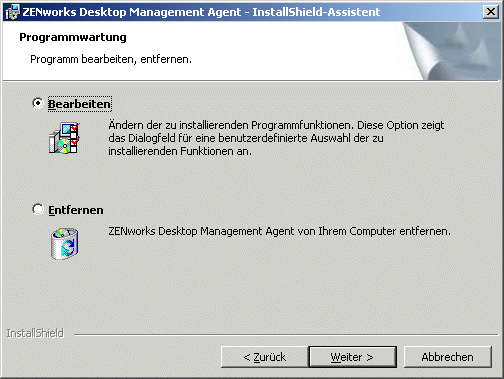504x379 pixels.
Task: Select the Entfernen radio button
Action: coord(38,209)
